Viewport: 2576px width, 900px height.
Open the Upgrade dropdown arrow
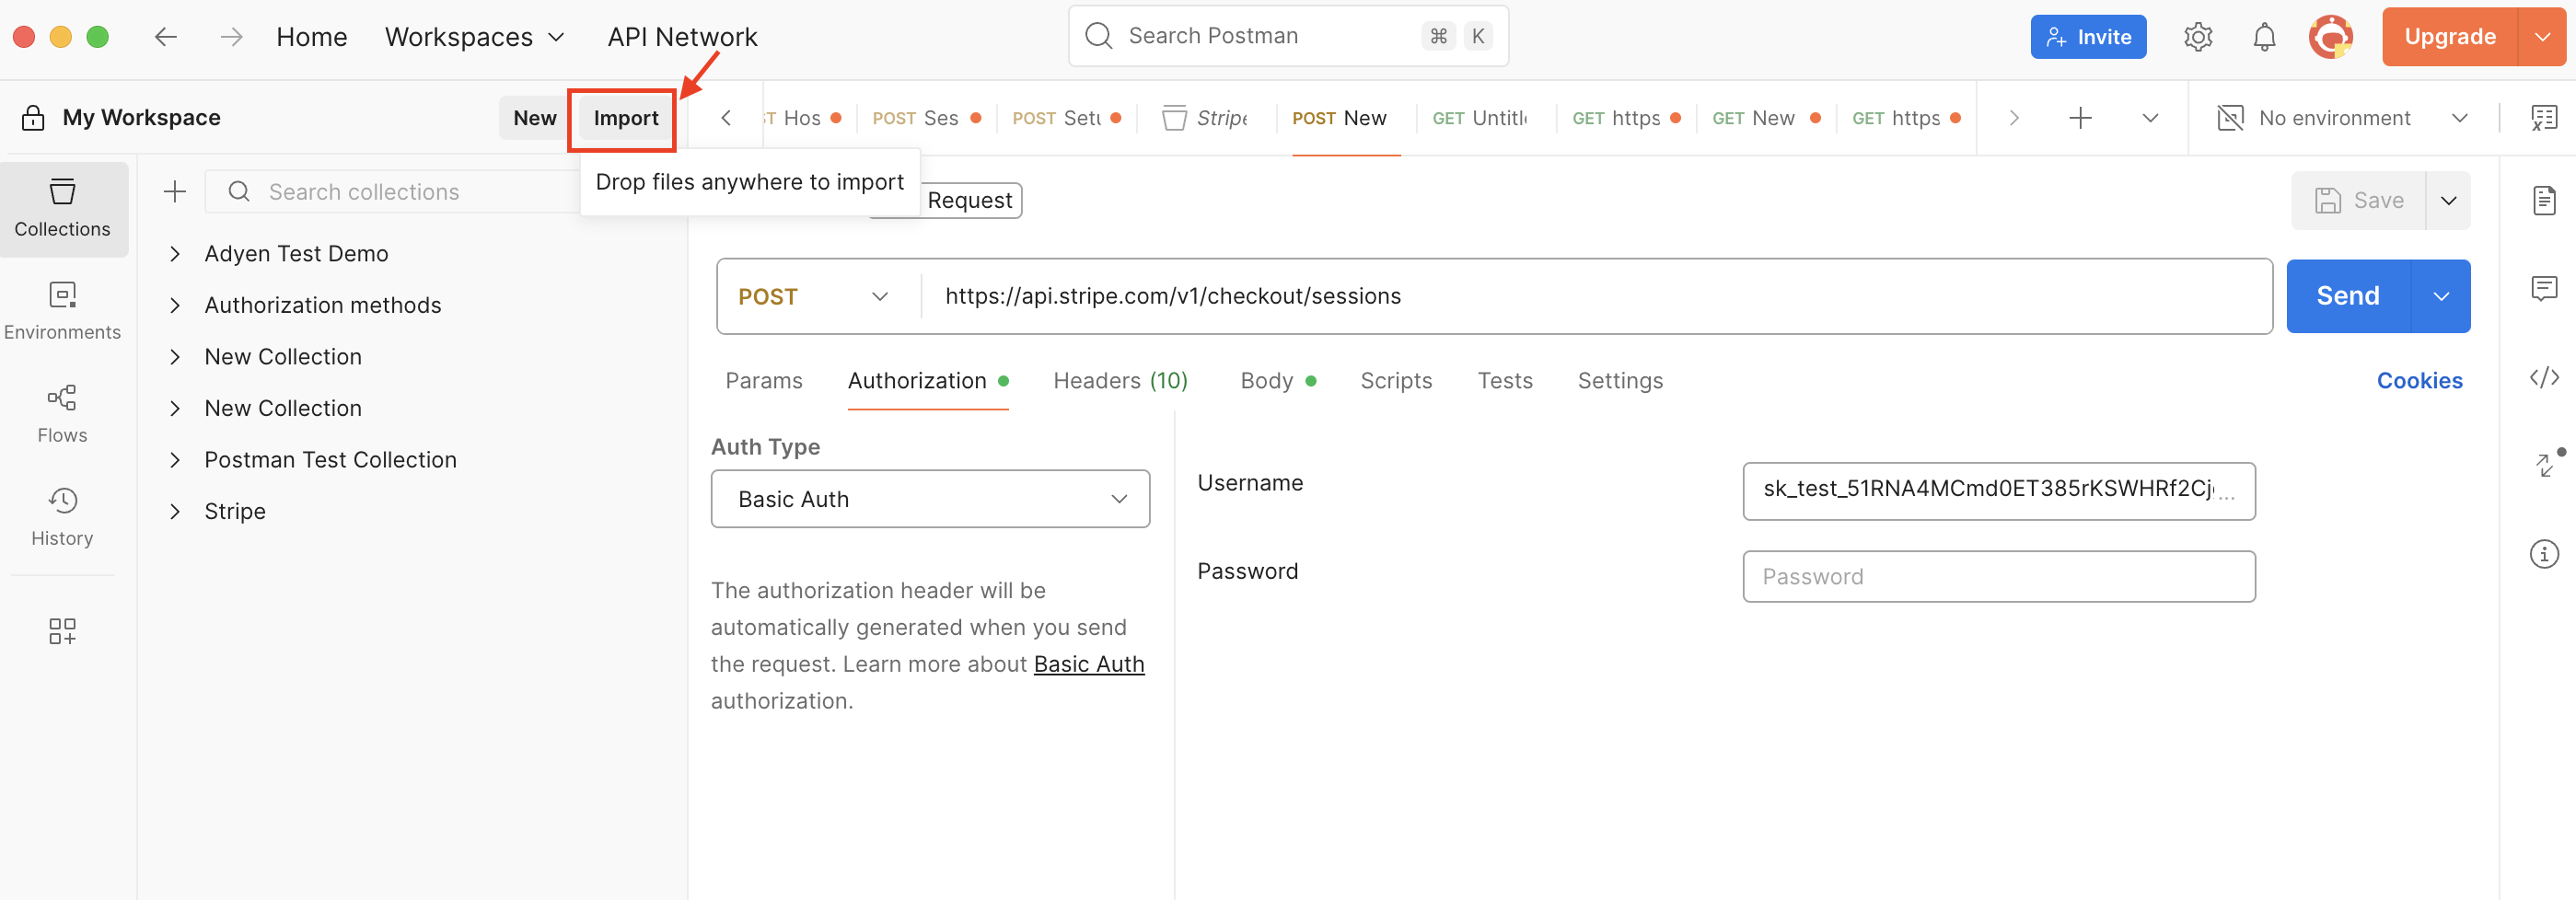(x=2542, y=37)
